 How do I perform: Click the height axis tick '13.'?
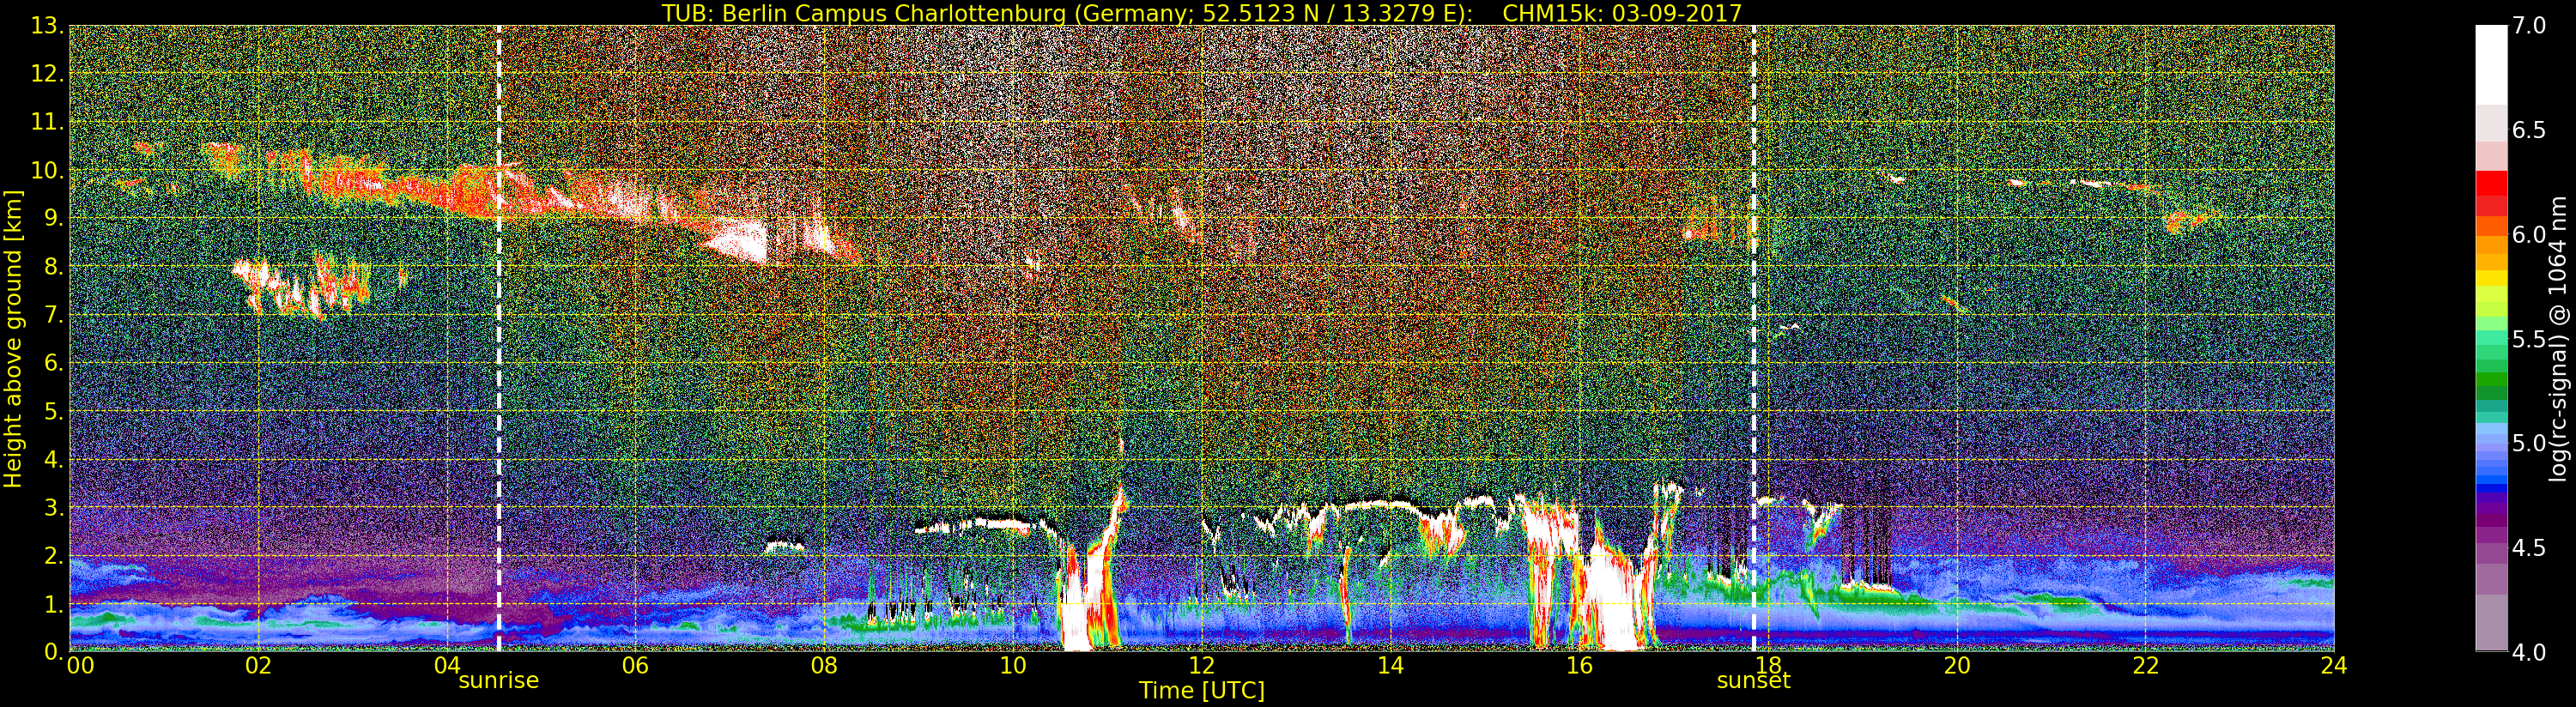tap(48, 26)
